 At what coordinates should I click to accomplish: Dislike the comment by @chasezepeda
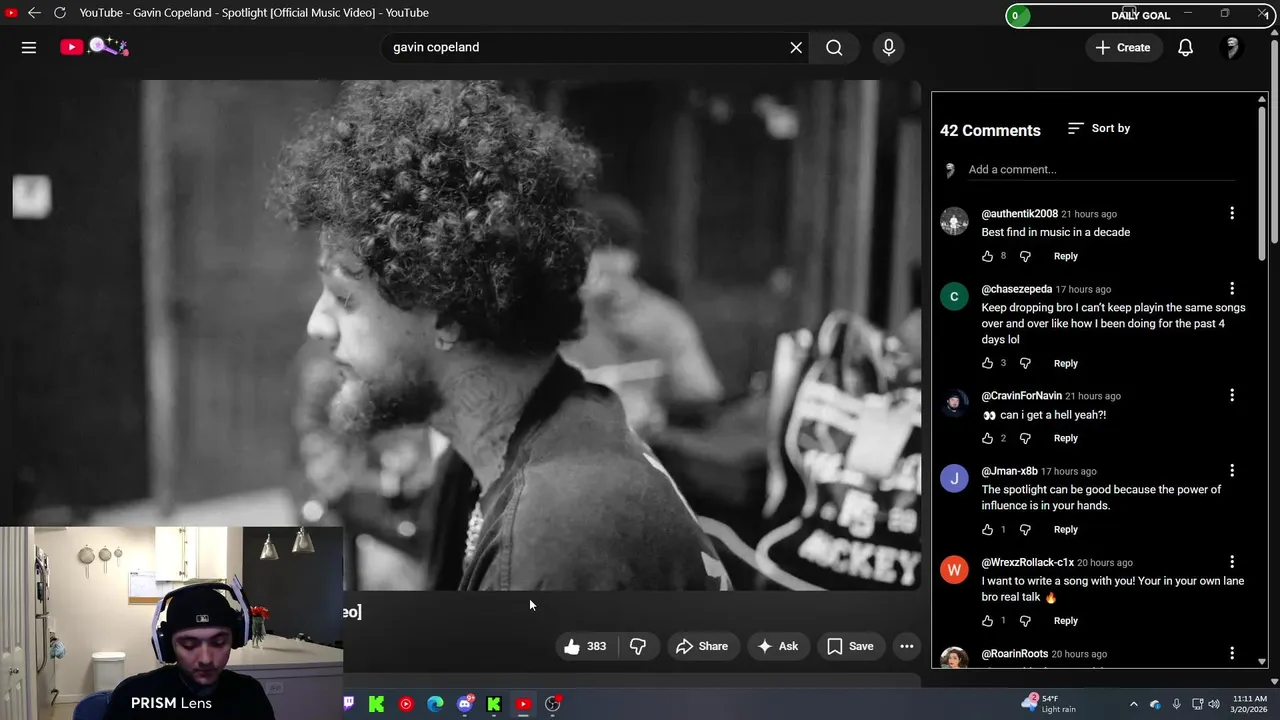pos(1025,363)
